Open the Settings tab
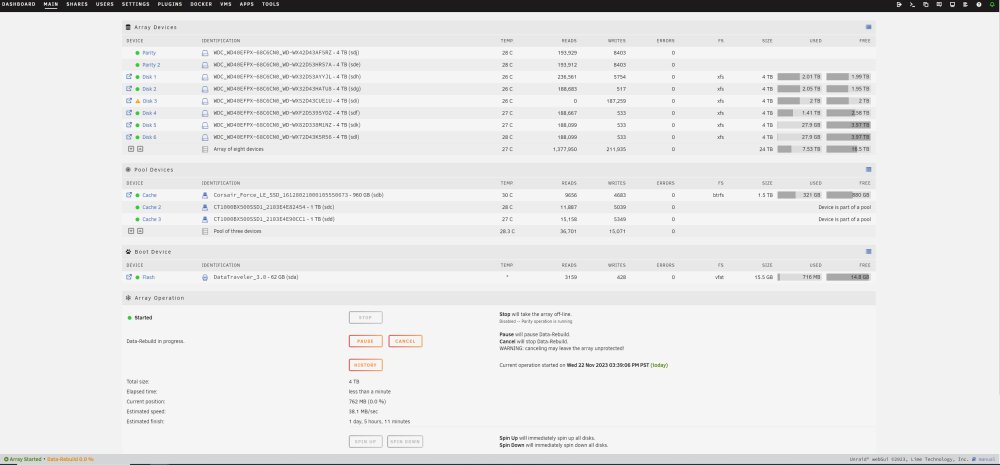The image size is (1000, 465). [136, 4]
